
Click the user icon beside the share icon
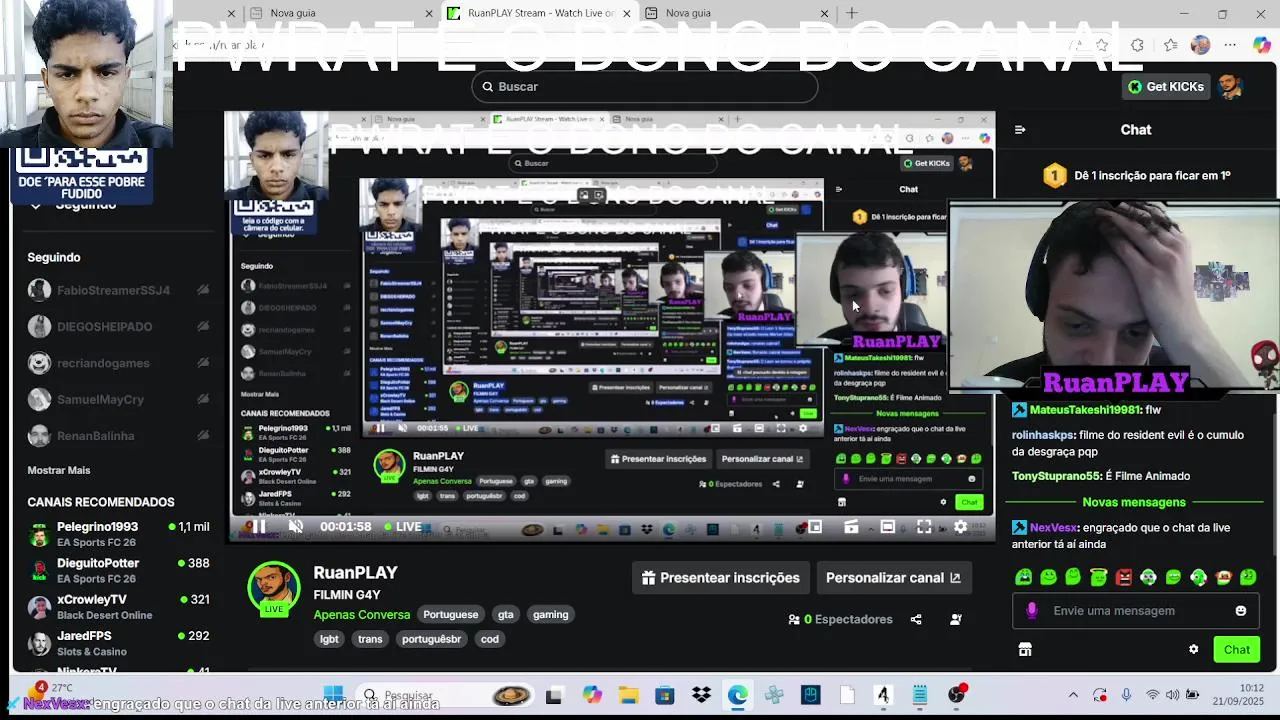click(956, 620)
